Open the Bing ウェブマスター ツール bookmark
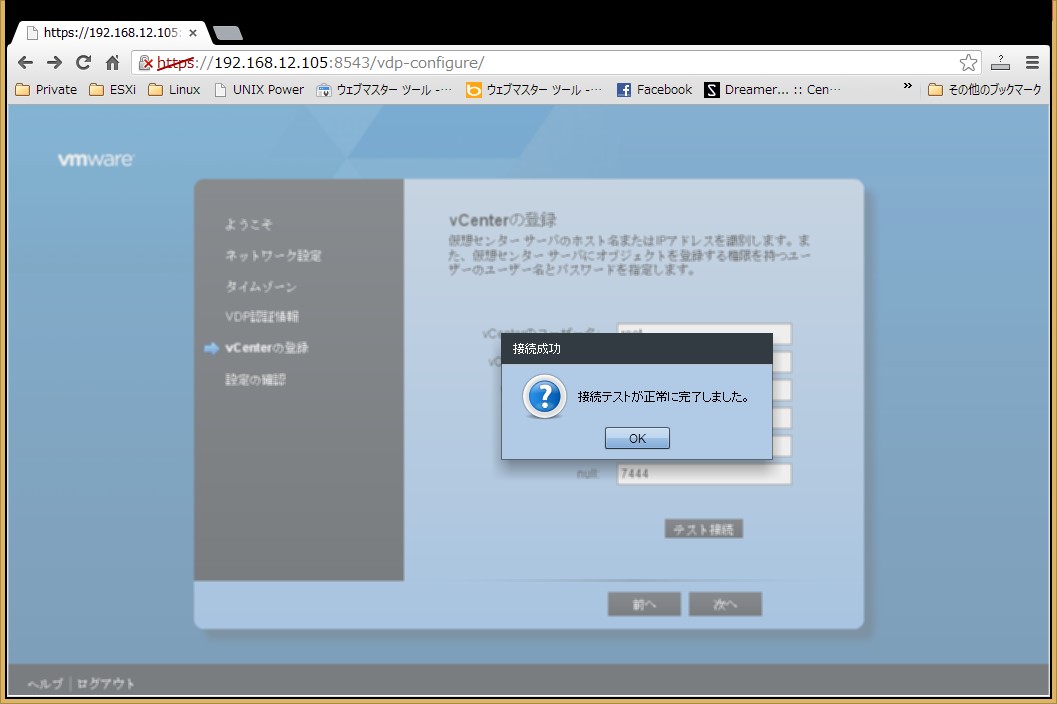The width and height of the screenshot is (1057, 704). coord(534,90)
